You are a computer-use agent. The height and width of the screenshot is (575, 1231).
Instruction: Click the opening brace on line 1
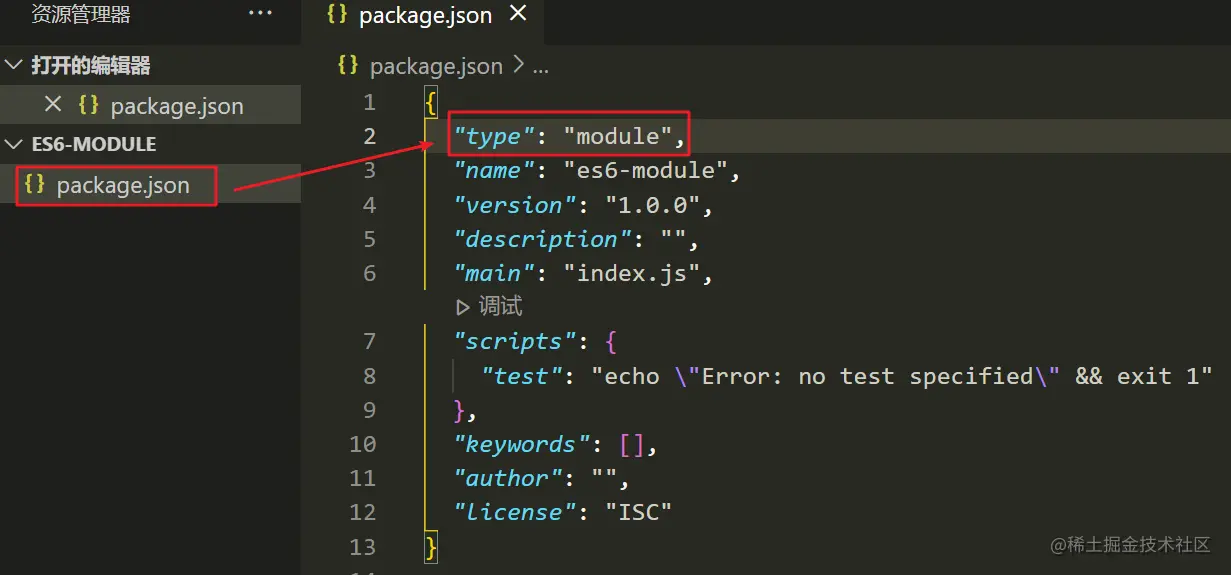pos(431,102)
